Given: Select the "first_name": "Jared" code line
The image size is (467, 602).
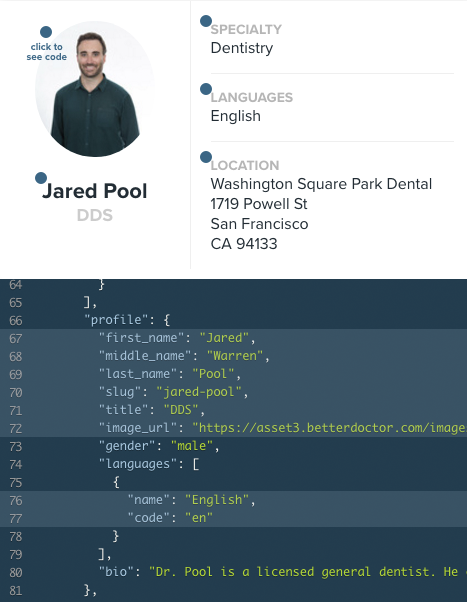Looking at the screenshot, I should point(234,338).
